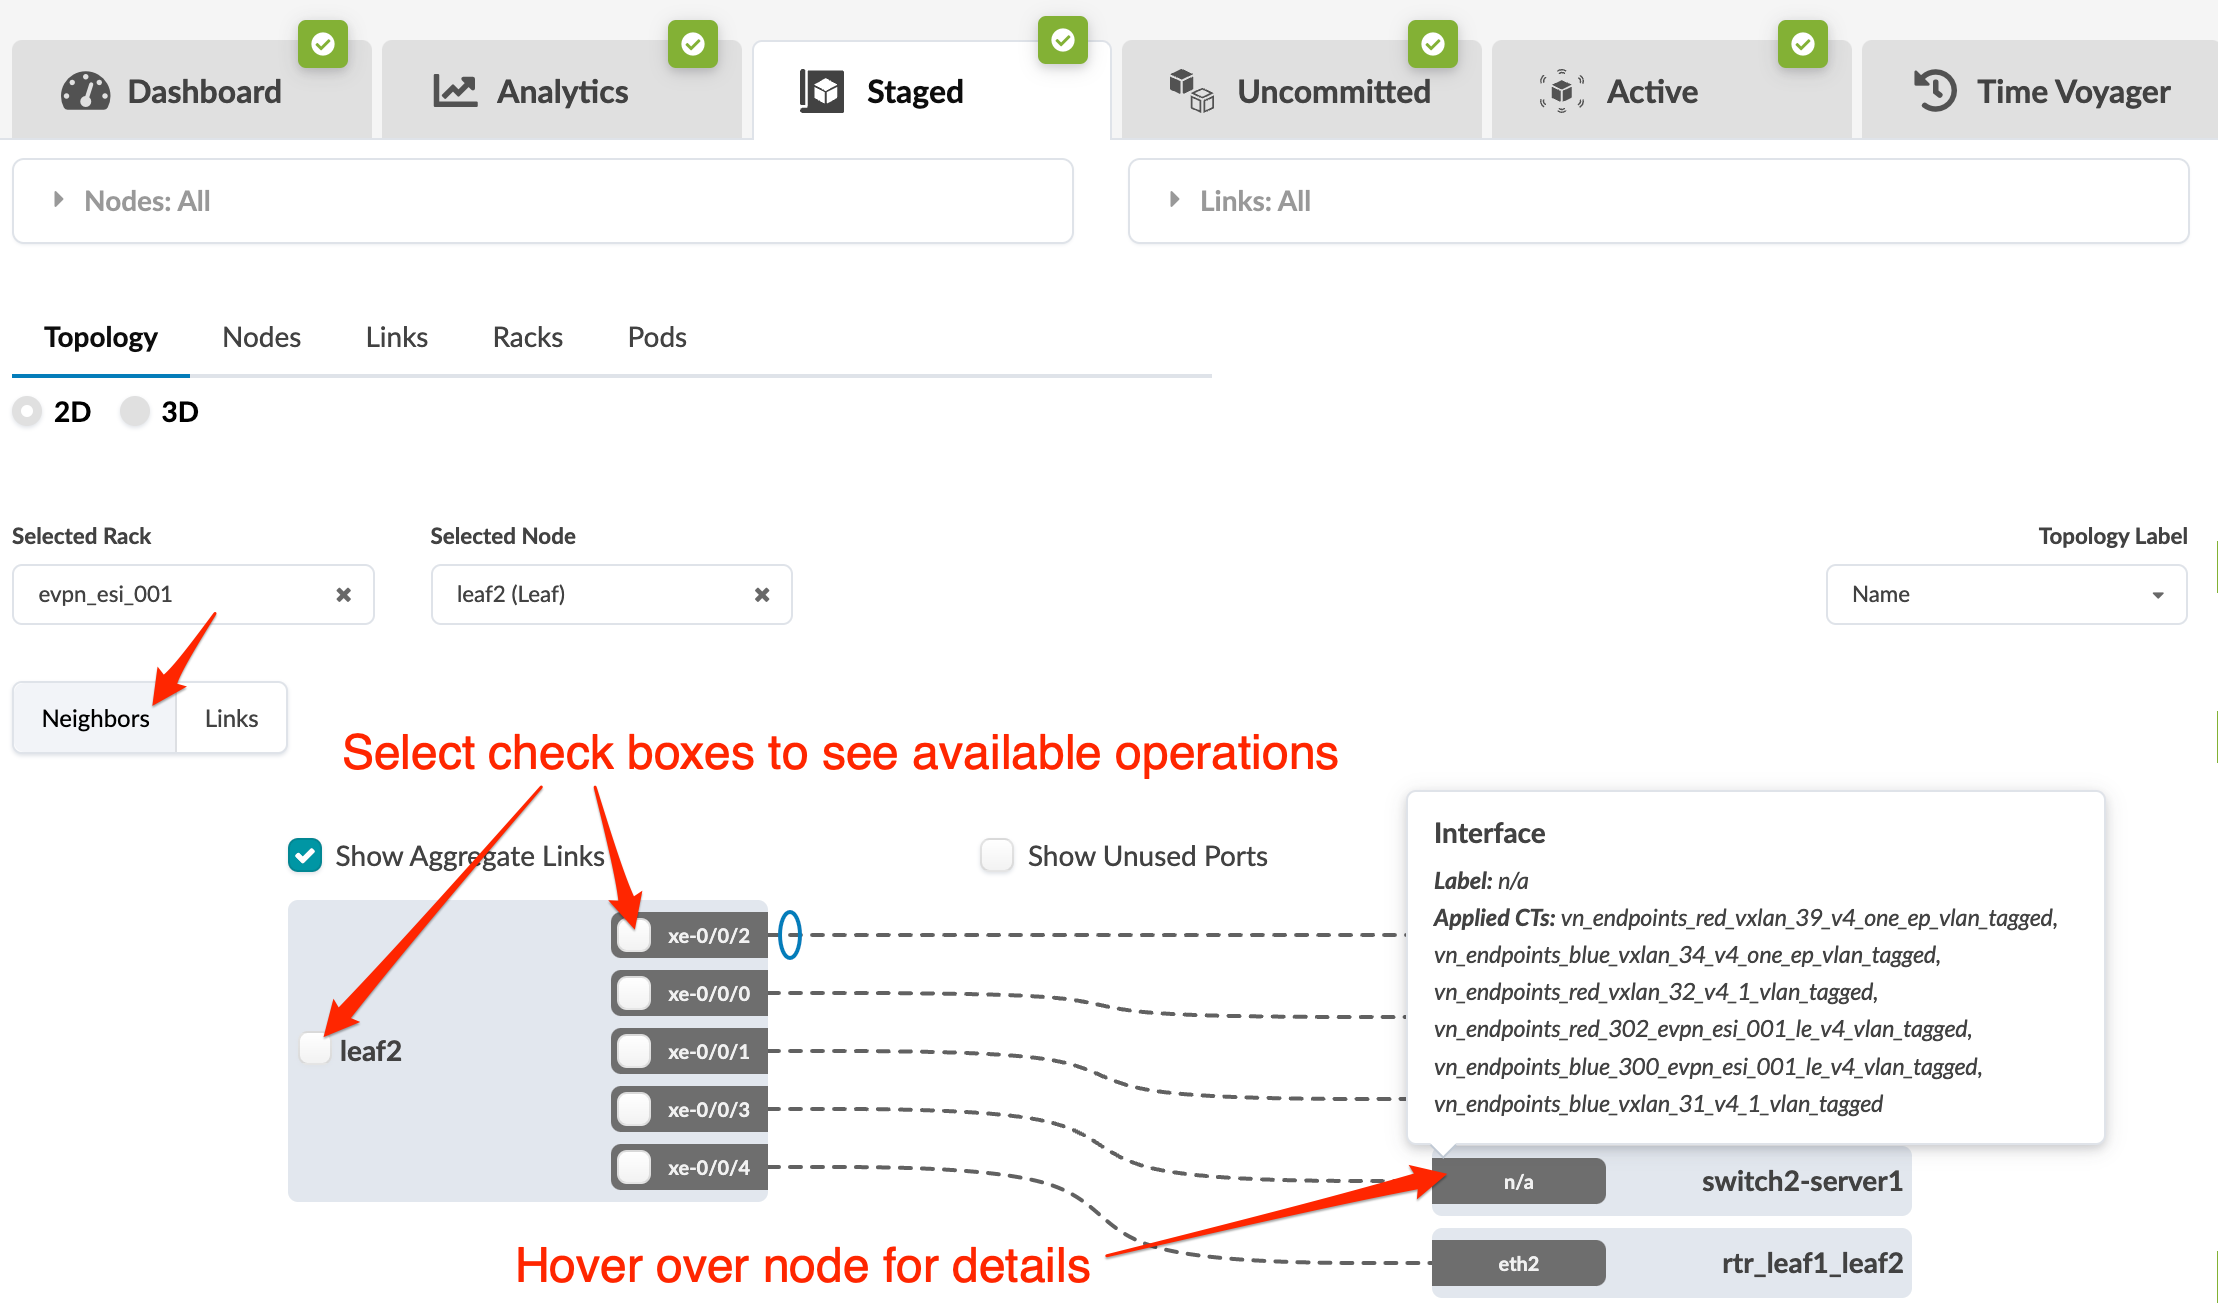2218x1316 pixels.
Task: Click the Uncommitted cubes icon
Action: 1191,91
